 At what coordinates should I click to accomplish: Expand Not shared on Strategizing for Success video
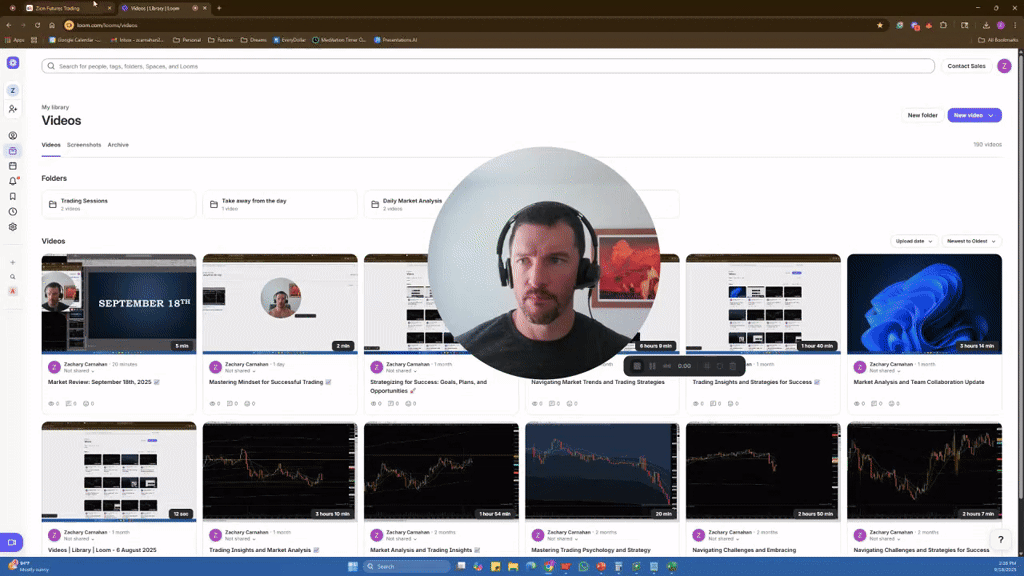click(401, 370)
